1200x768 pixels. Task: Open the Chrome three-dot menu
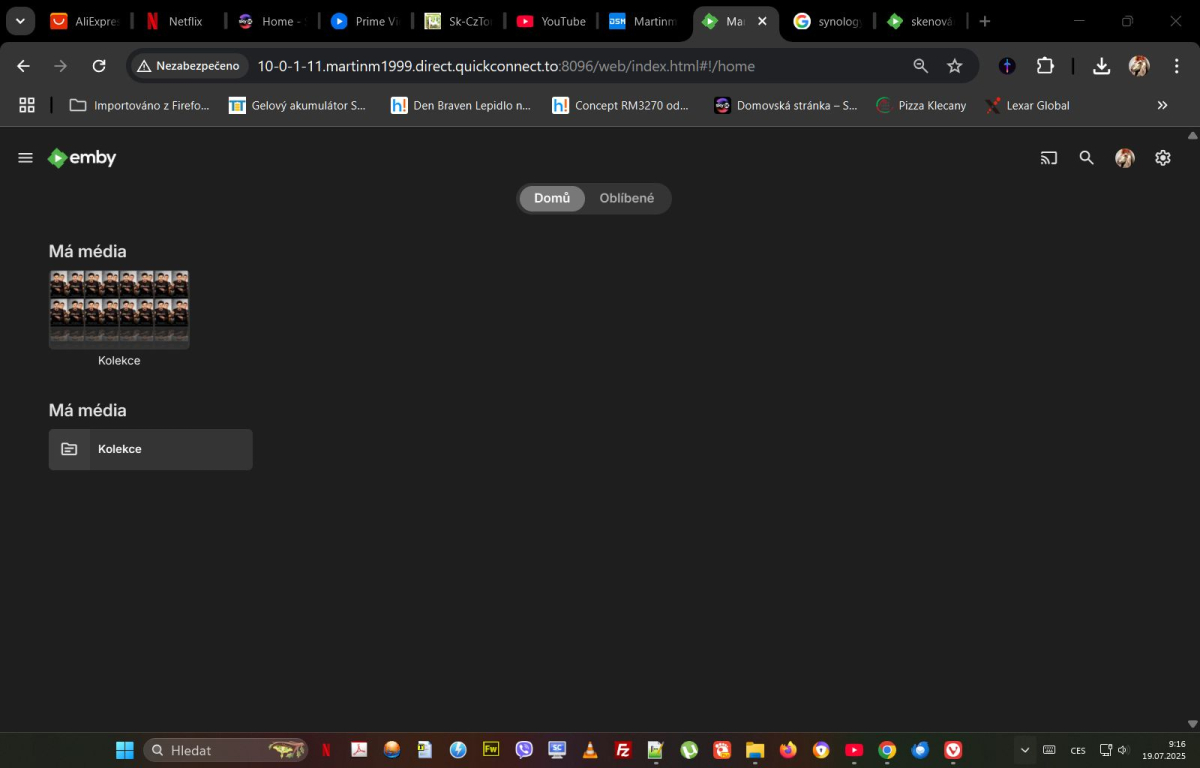click(x=1179, y=65)
